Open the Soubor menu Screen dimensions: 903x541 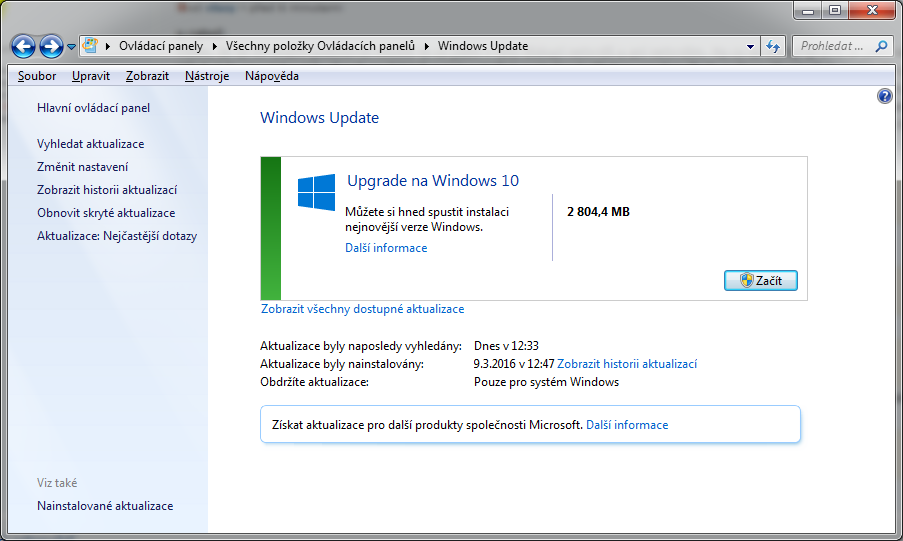37,76
